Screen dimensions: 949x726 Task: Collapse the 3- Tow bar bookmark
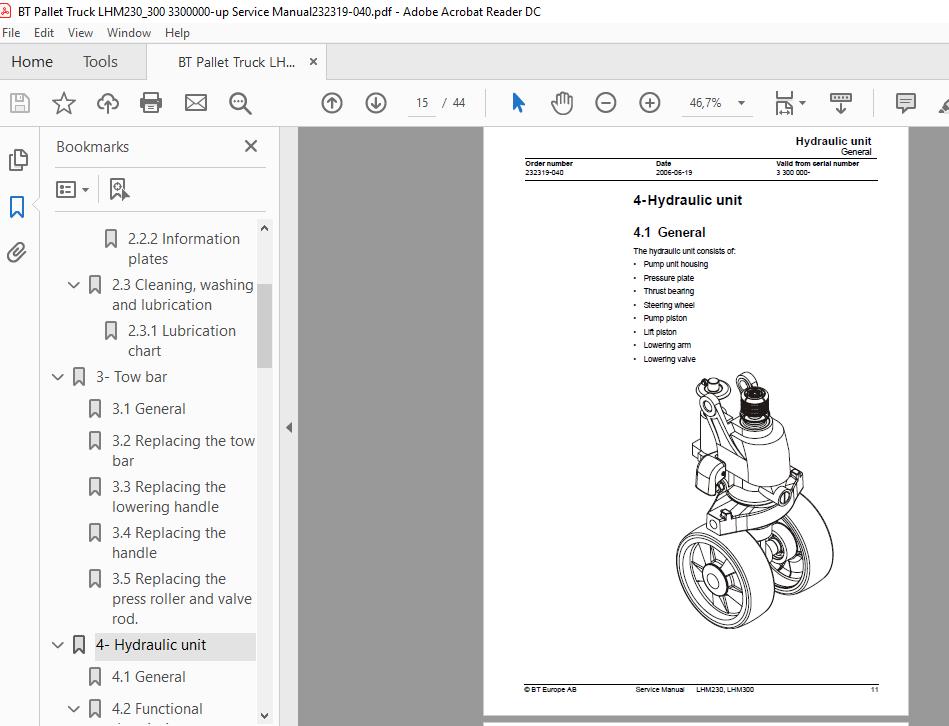click(x=57, y=377)
